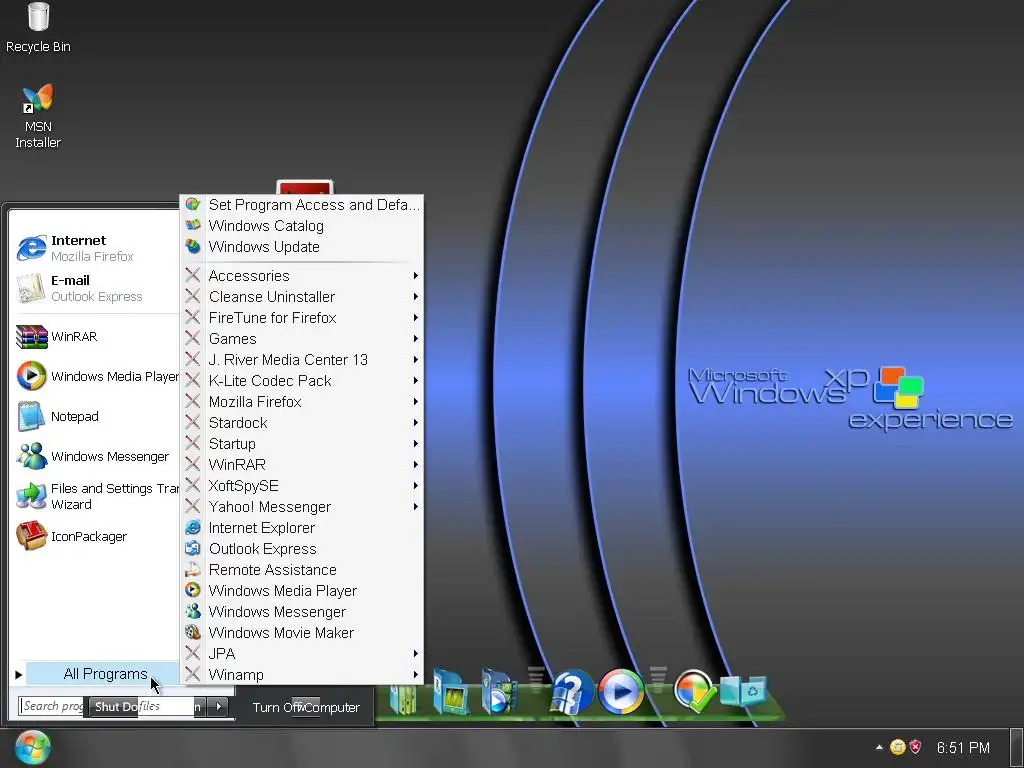Show hidden tray icons arrow
1024x768 pixels.
(x=879, y=747)
